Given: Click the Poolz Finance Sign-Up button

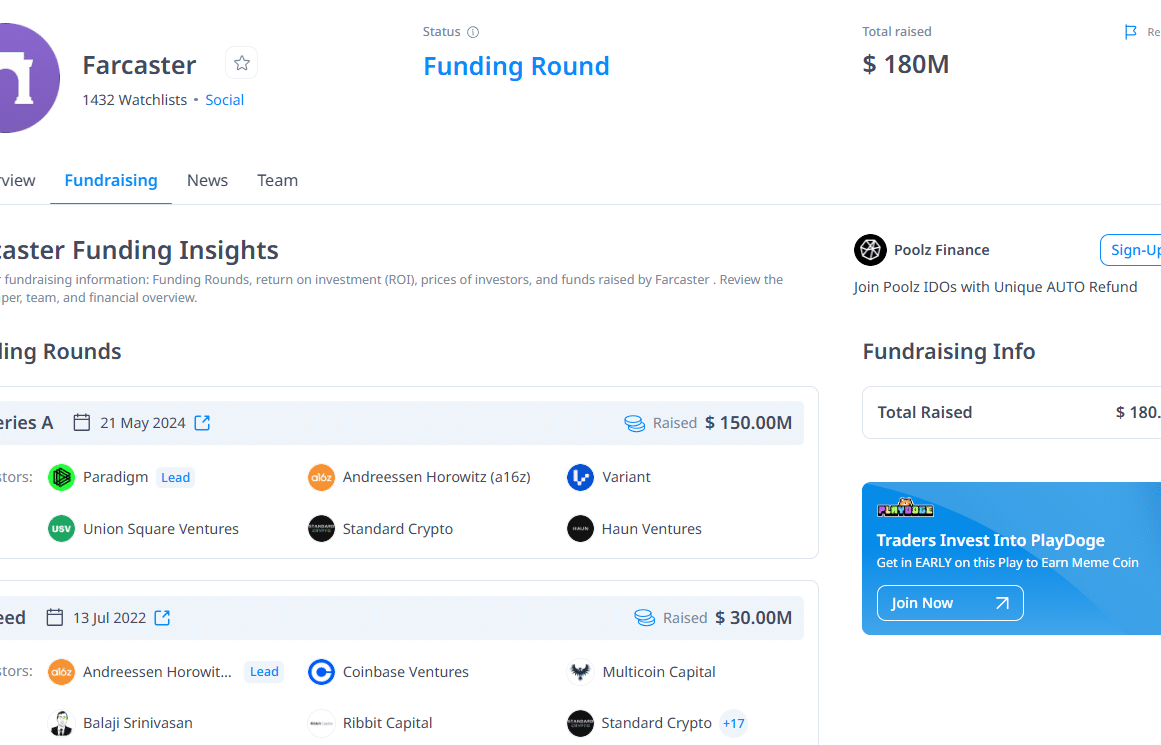Looking at the screenshot, I should point(1134,250).
